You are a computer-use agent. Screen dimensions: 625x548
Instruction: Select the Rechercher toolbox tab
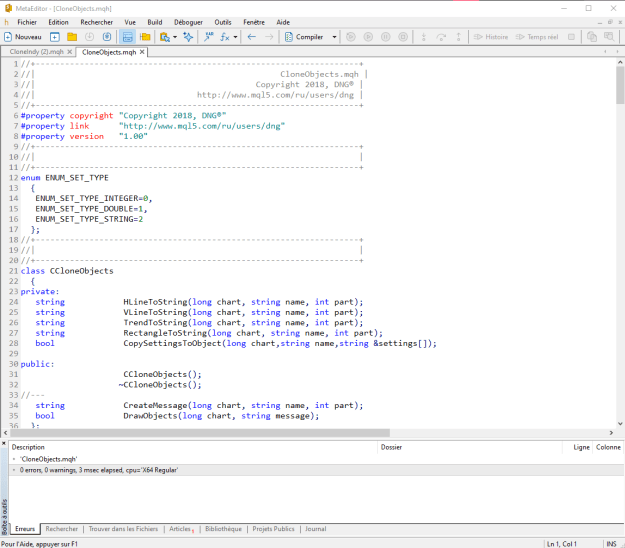pos(62,529)
